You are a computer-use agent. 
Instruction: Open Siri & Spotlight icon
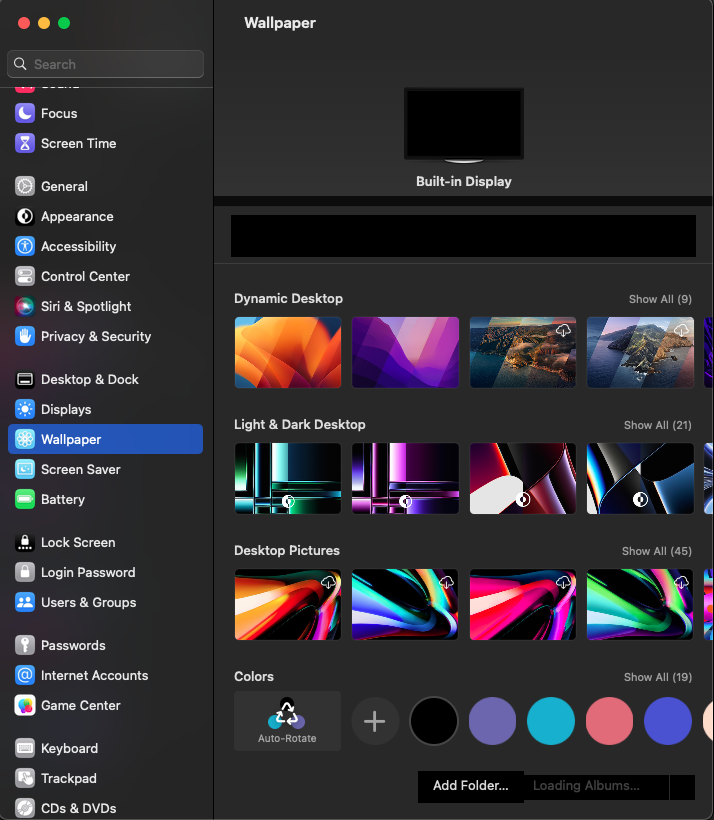[25, 307]
